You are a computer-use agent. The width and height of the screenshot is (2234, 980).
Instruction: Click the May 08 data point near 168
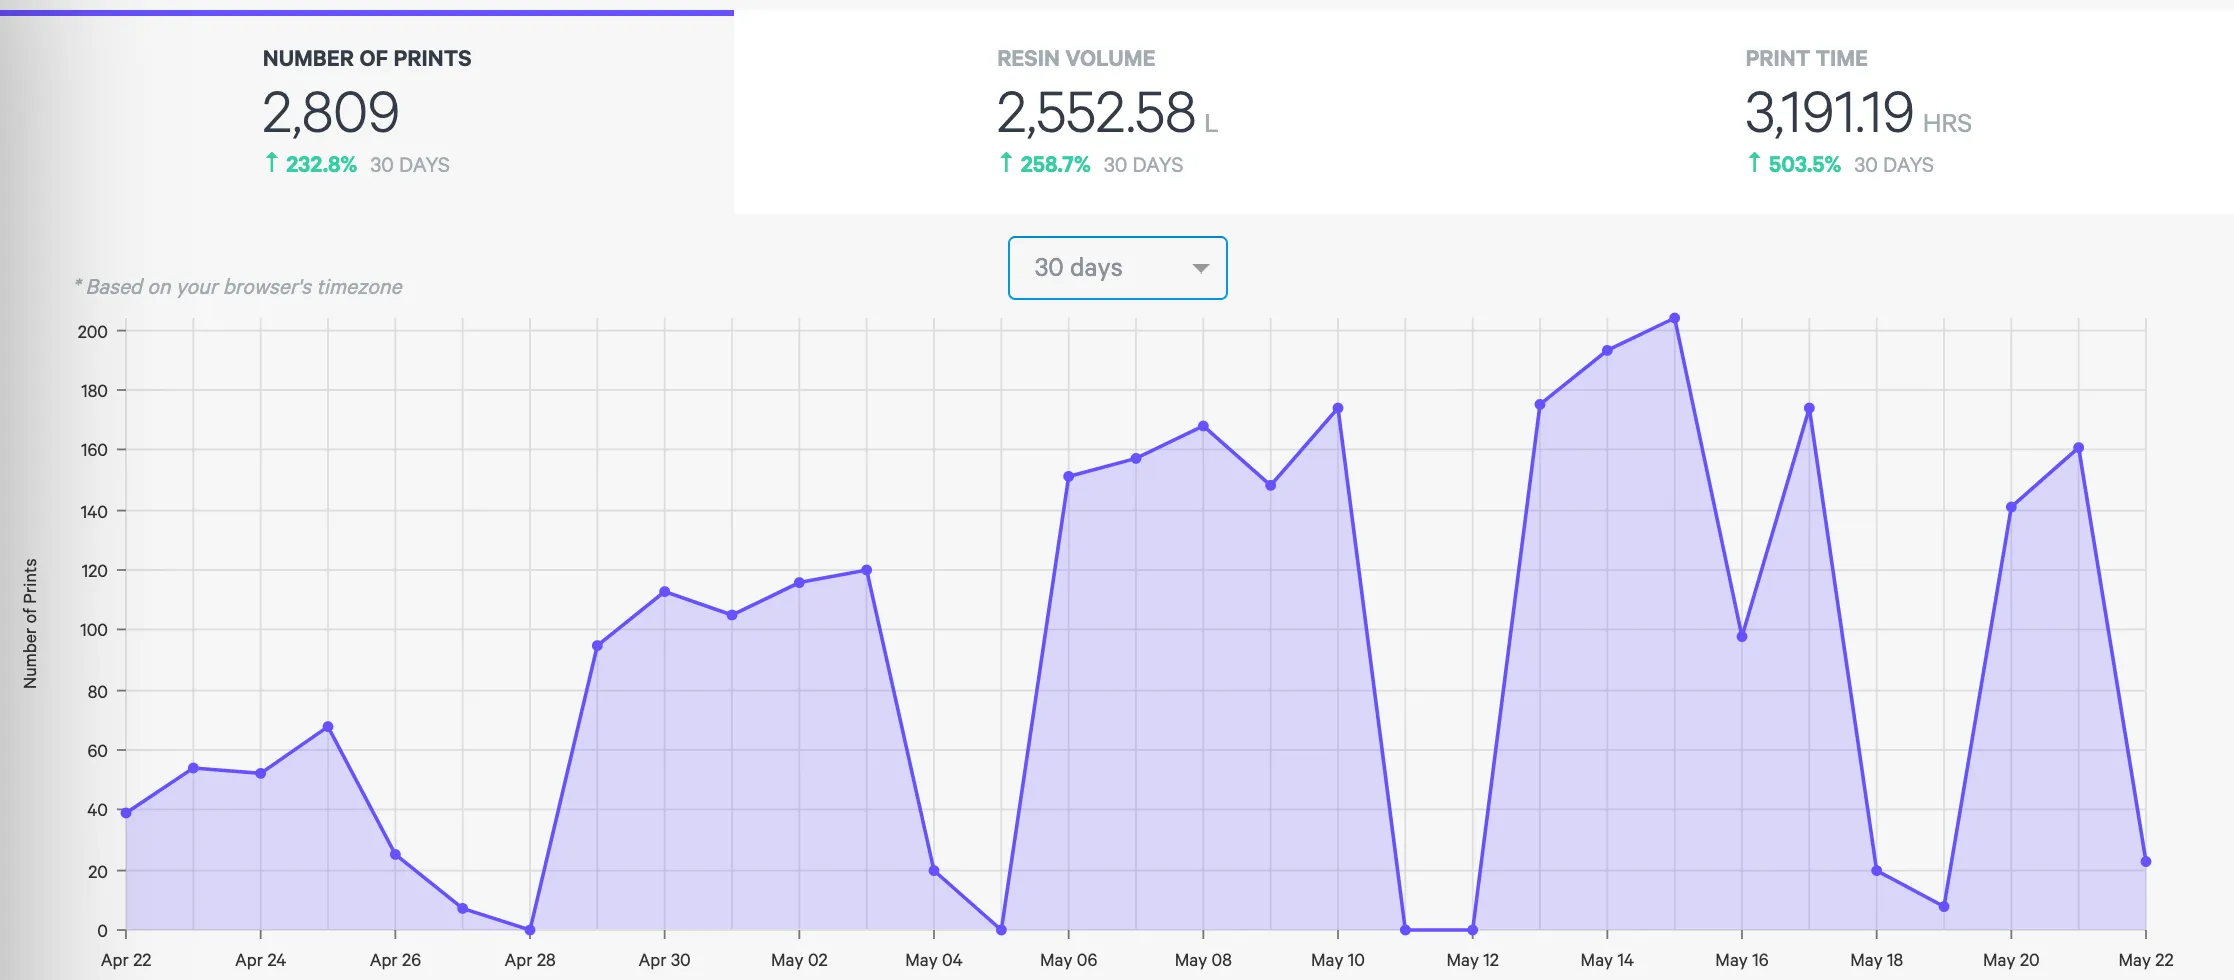click(1203, 426)
